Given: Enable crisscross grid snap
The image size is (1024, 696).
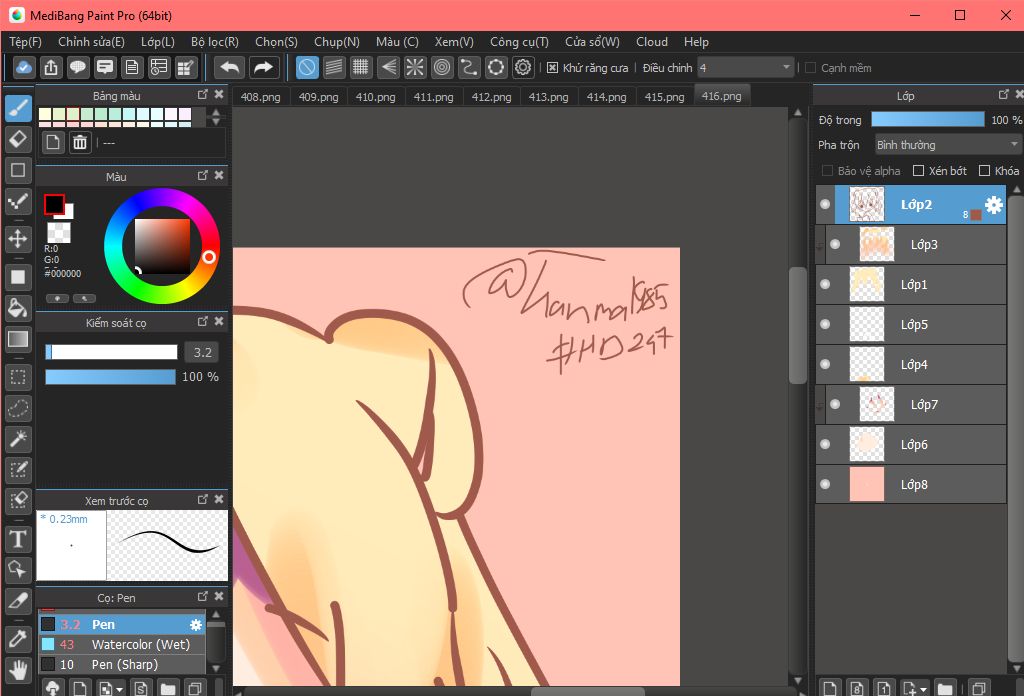Looking at the screenshot, I should [360, 67].
